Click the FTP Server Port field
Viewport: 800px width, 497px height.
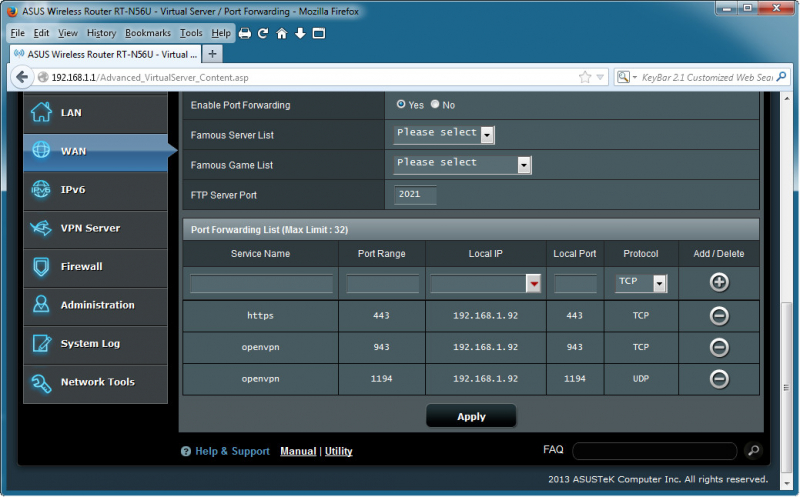414,195
